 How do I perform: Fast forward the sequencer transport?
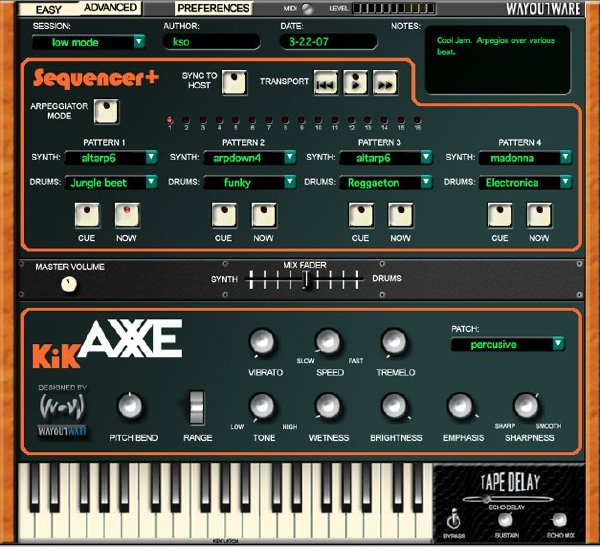tap(385, 82)
